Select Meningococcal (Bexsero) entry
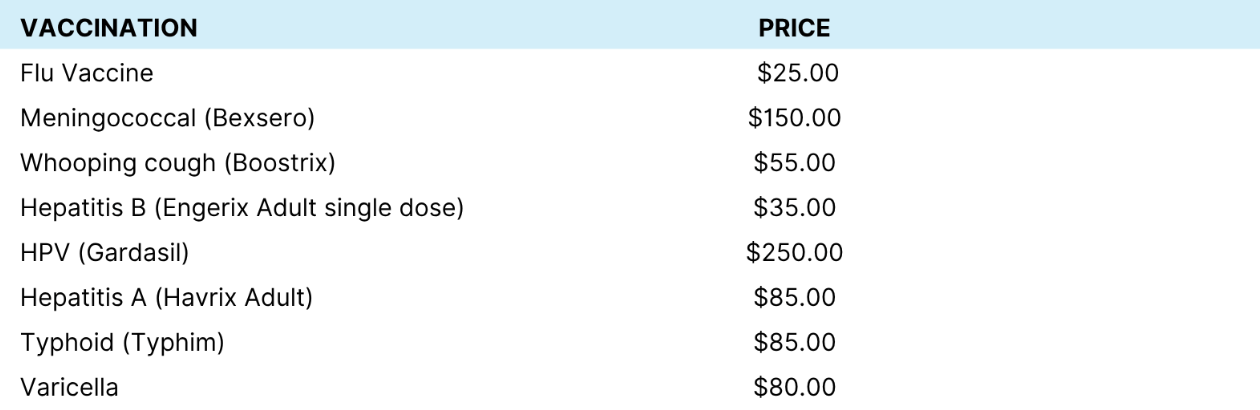Viewport: 1260px width, 410px height. 168,118
